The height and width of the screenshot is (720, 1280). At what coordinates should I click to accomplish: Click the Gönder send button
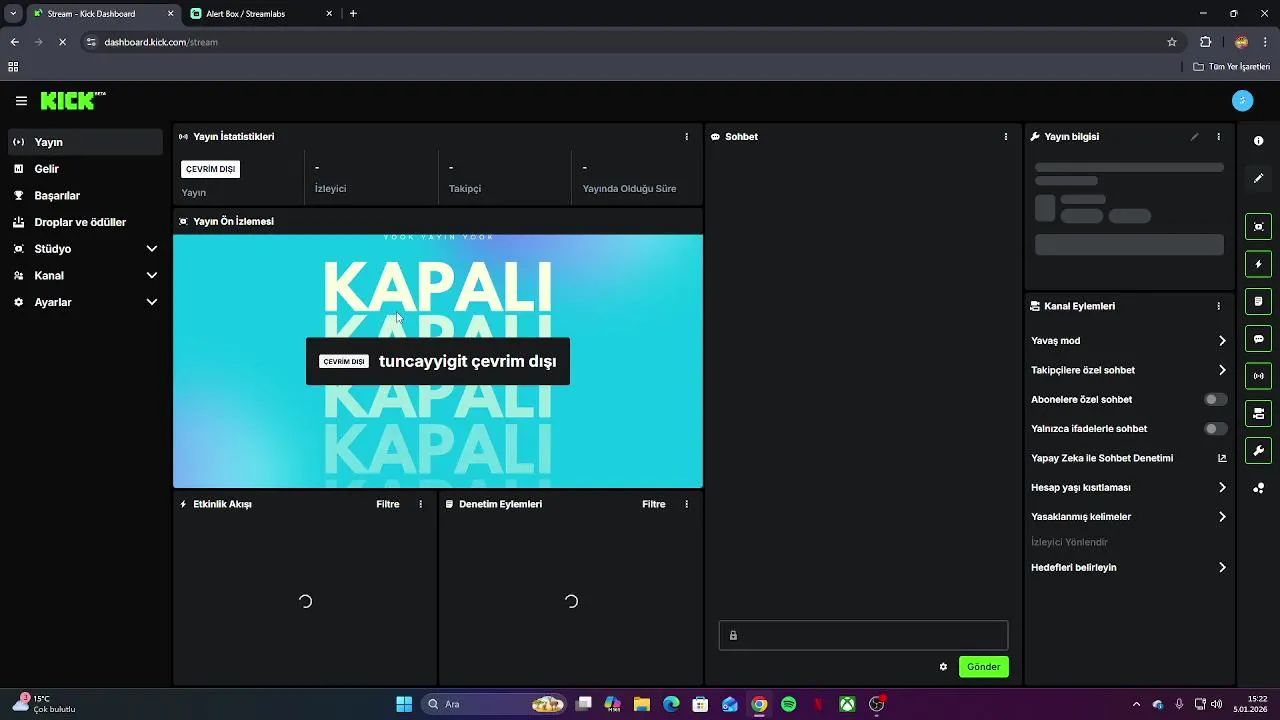983,667
